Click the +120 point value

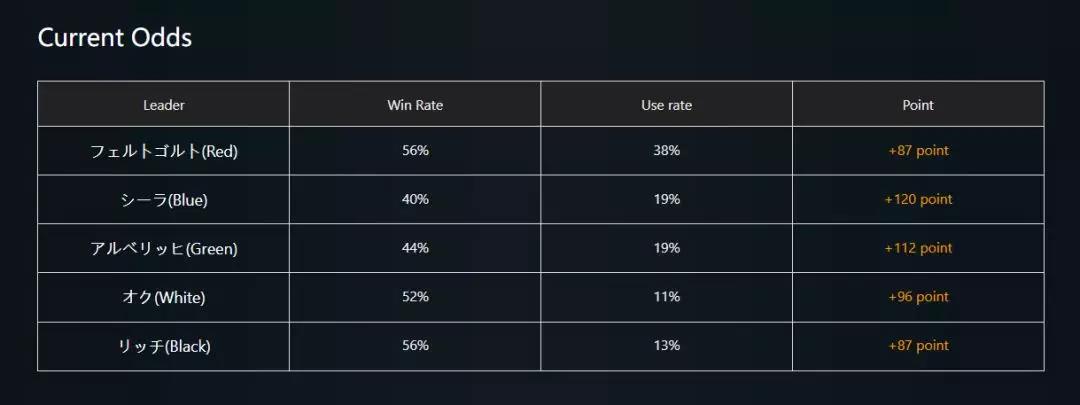click(918, 200)
